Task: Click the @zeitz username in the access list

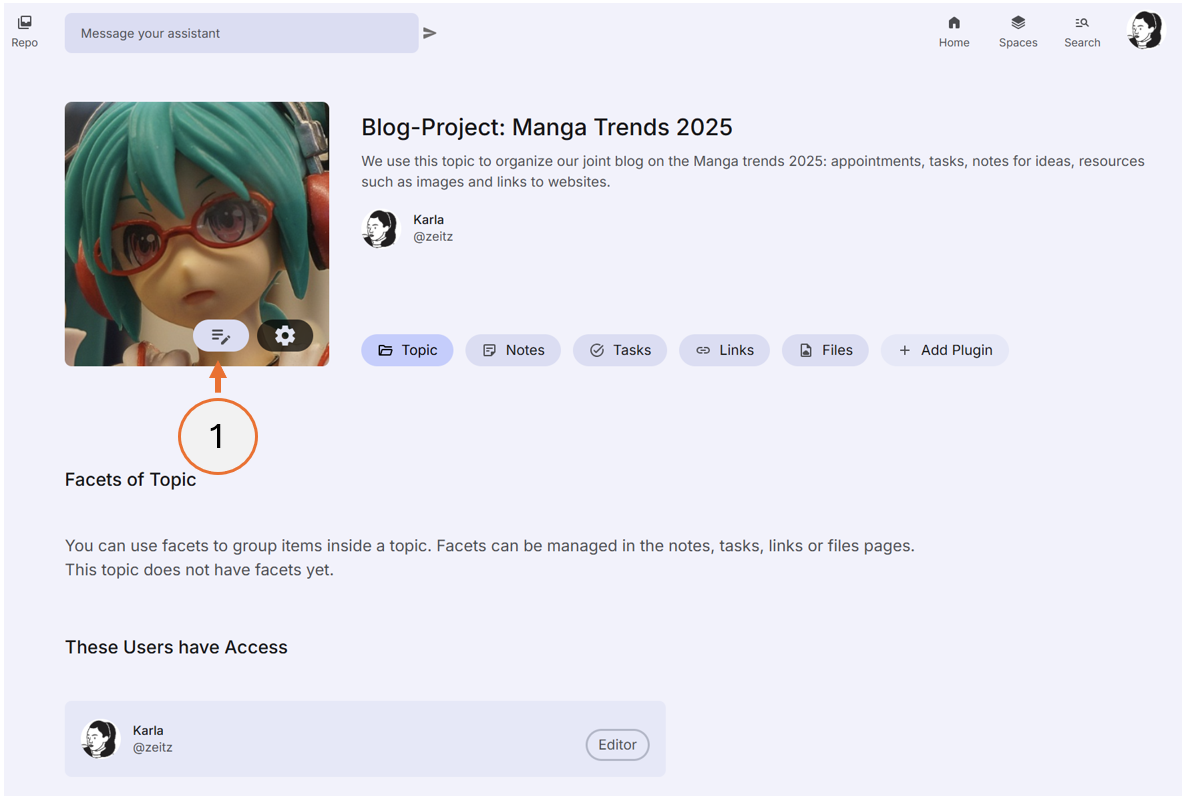Action: tap(152, 746)
